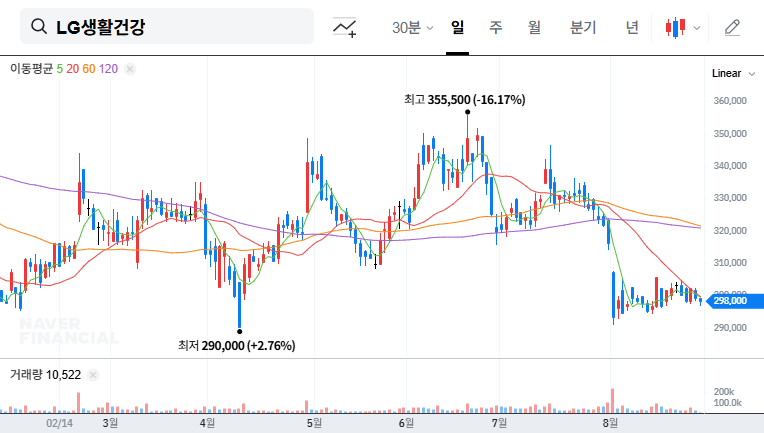Click the LG생활건강 search field
Screen dimensions: 764x433
167,26
